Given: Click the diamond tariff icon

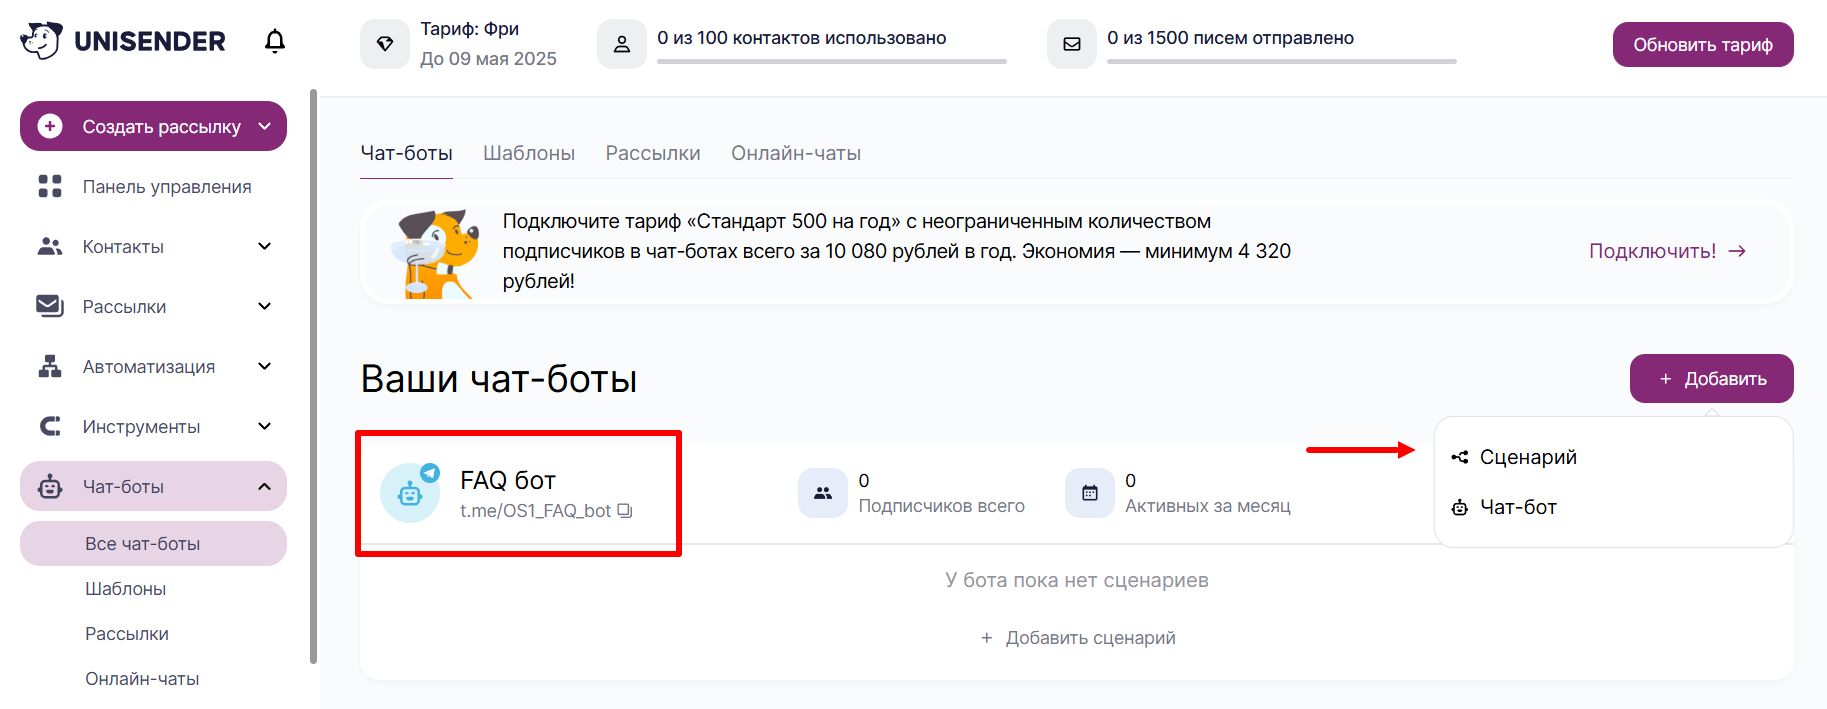Looking at the screenshot, I should coord(385,44).
